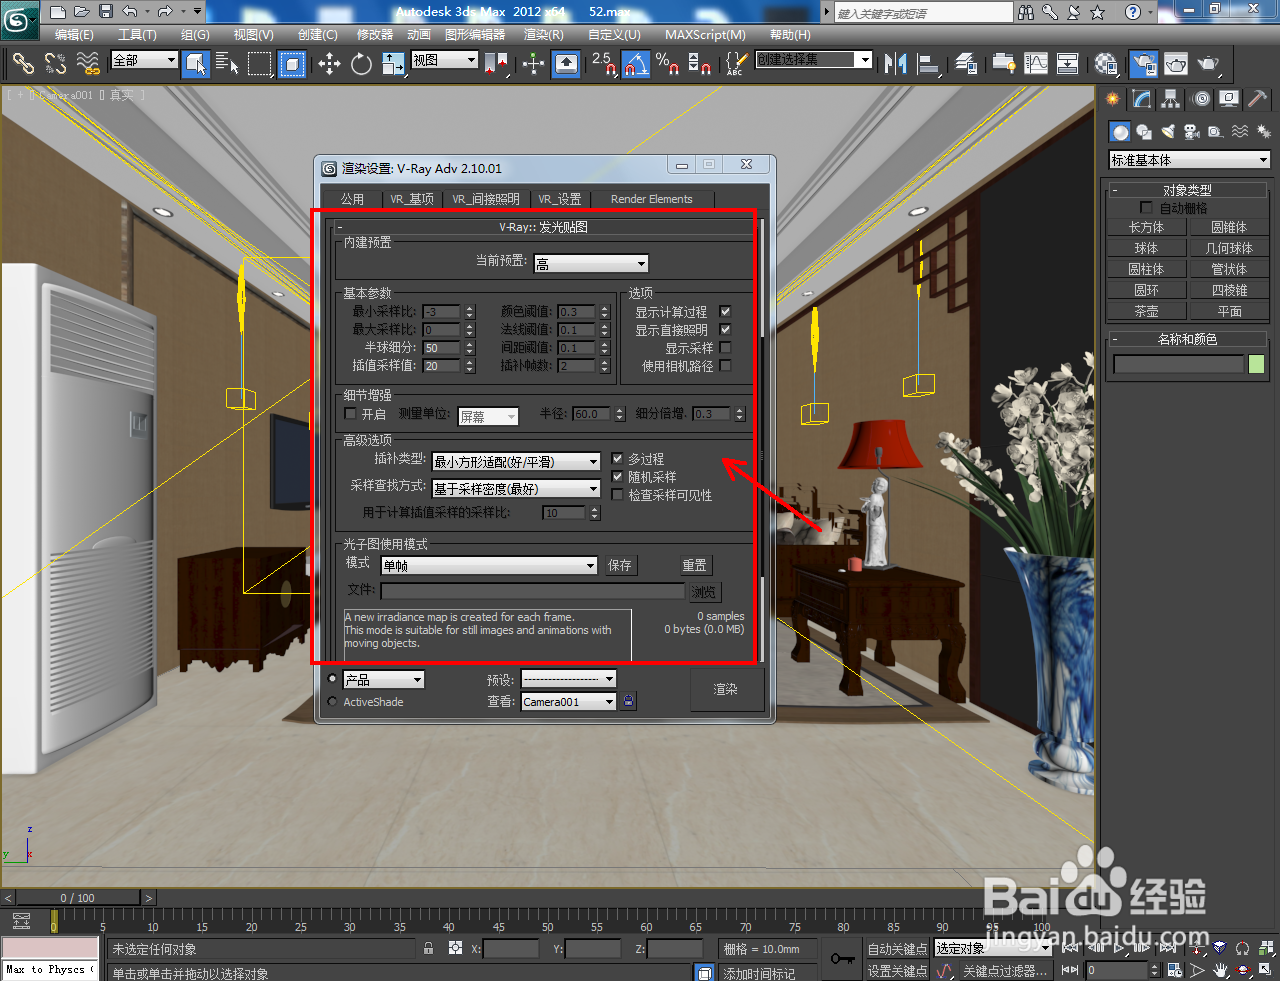1280x981 pixels.
Task: Switch to the Hierarchy command panel
Action: coord(1170,99)
